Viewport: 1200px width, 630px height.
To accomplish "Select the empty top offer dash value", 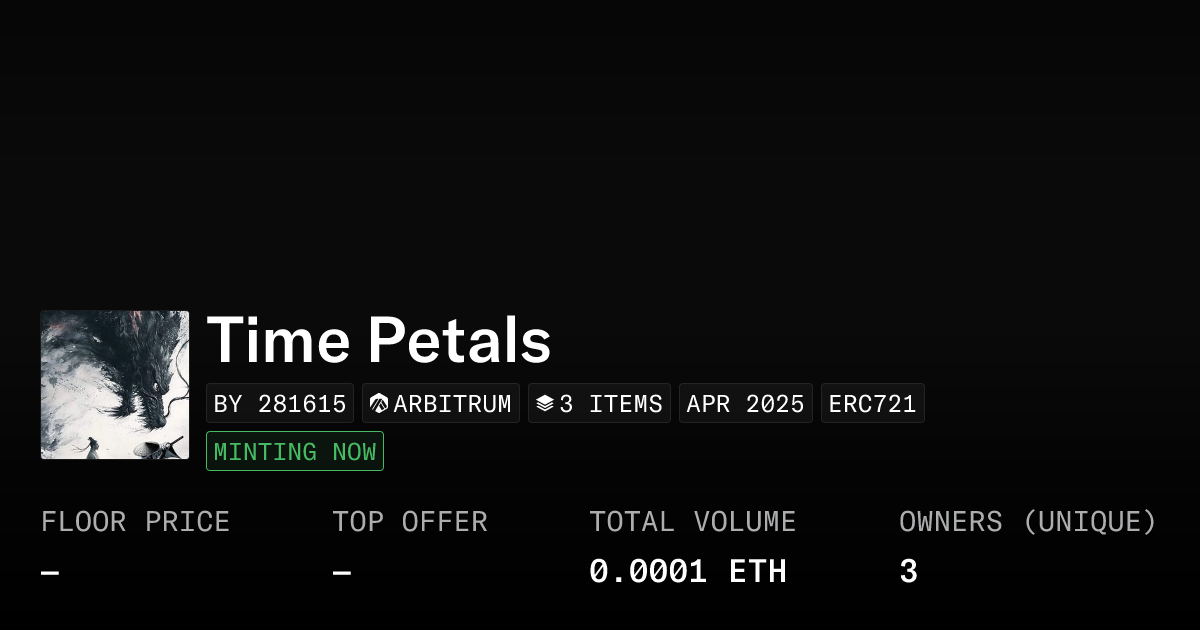I will (342, 573).
